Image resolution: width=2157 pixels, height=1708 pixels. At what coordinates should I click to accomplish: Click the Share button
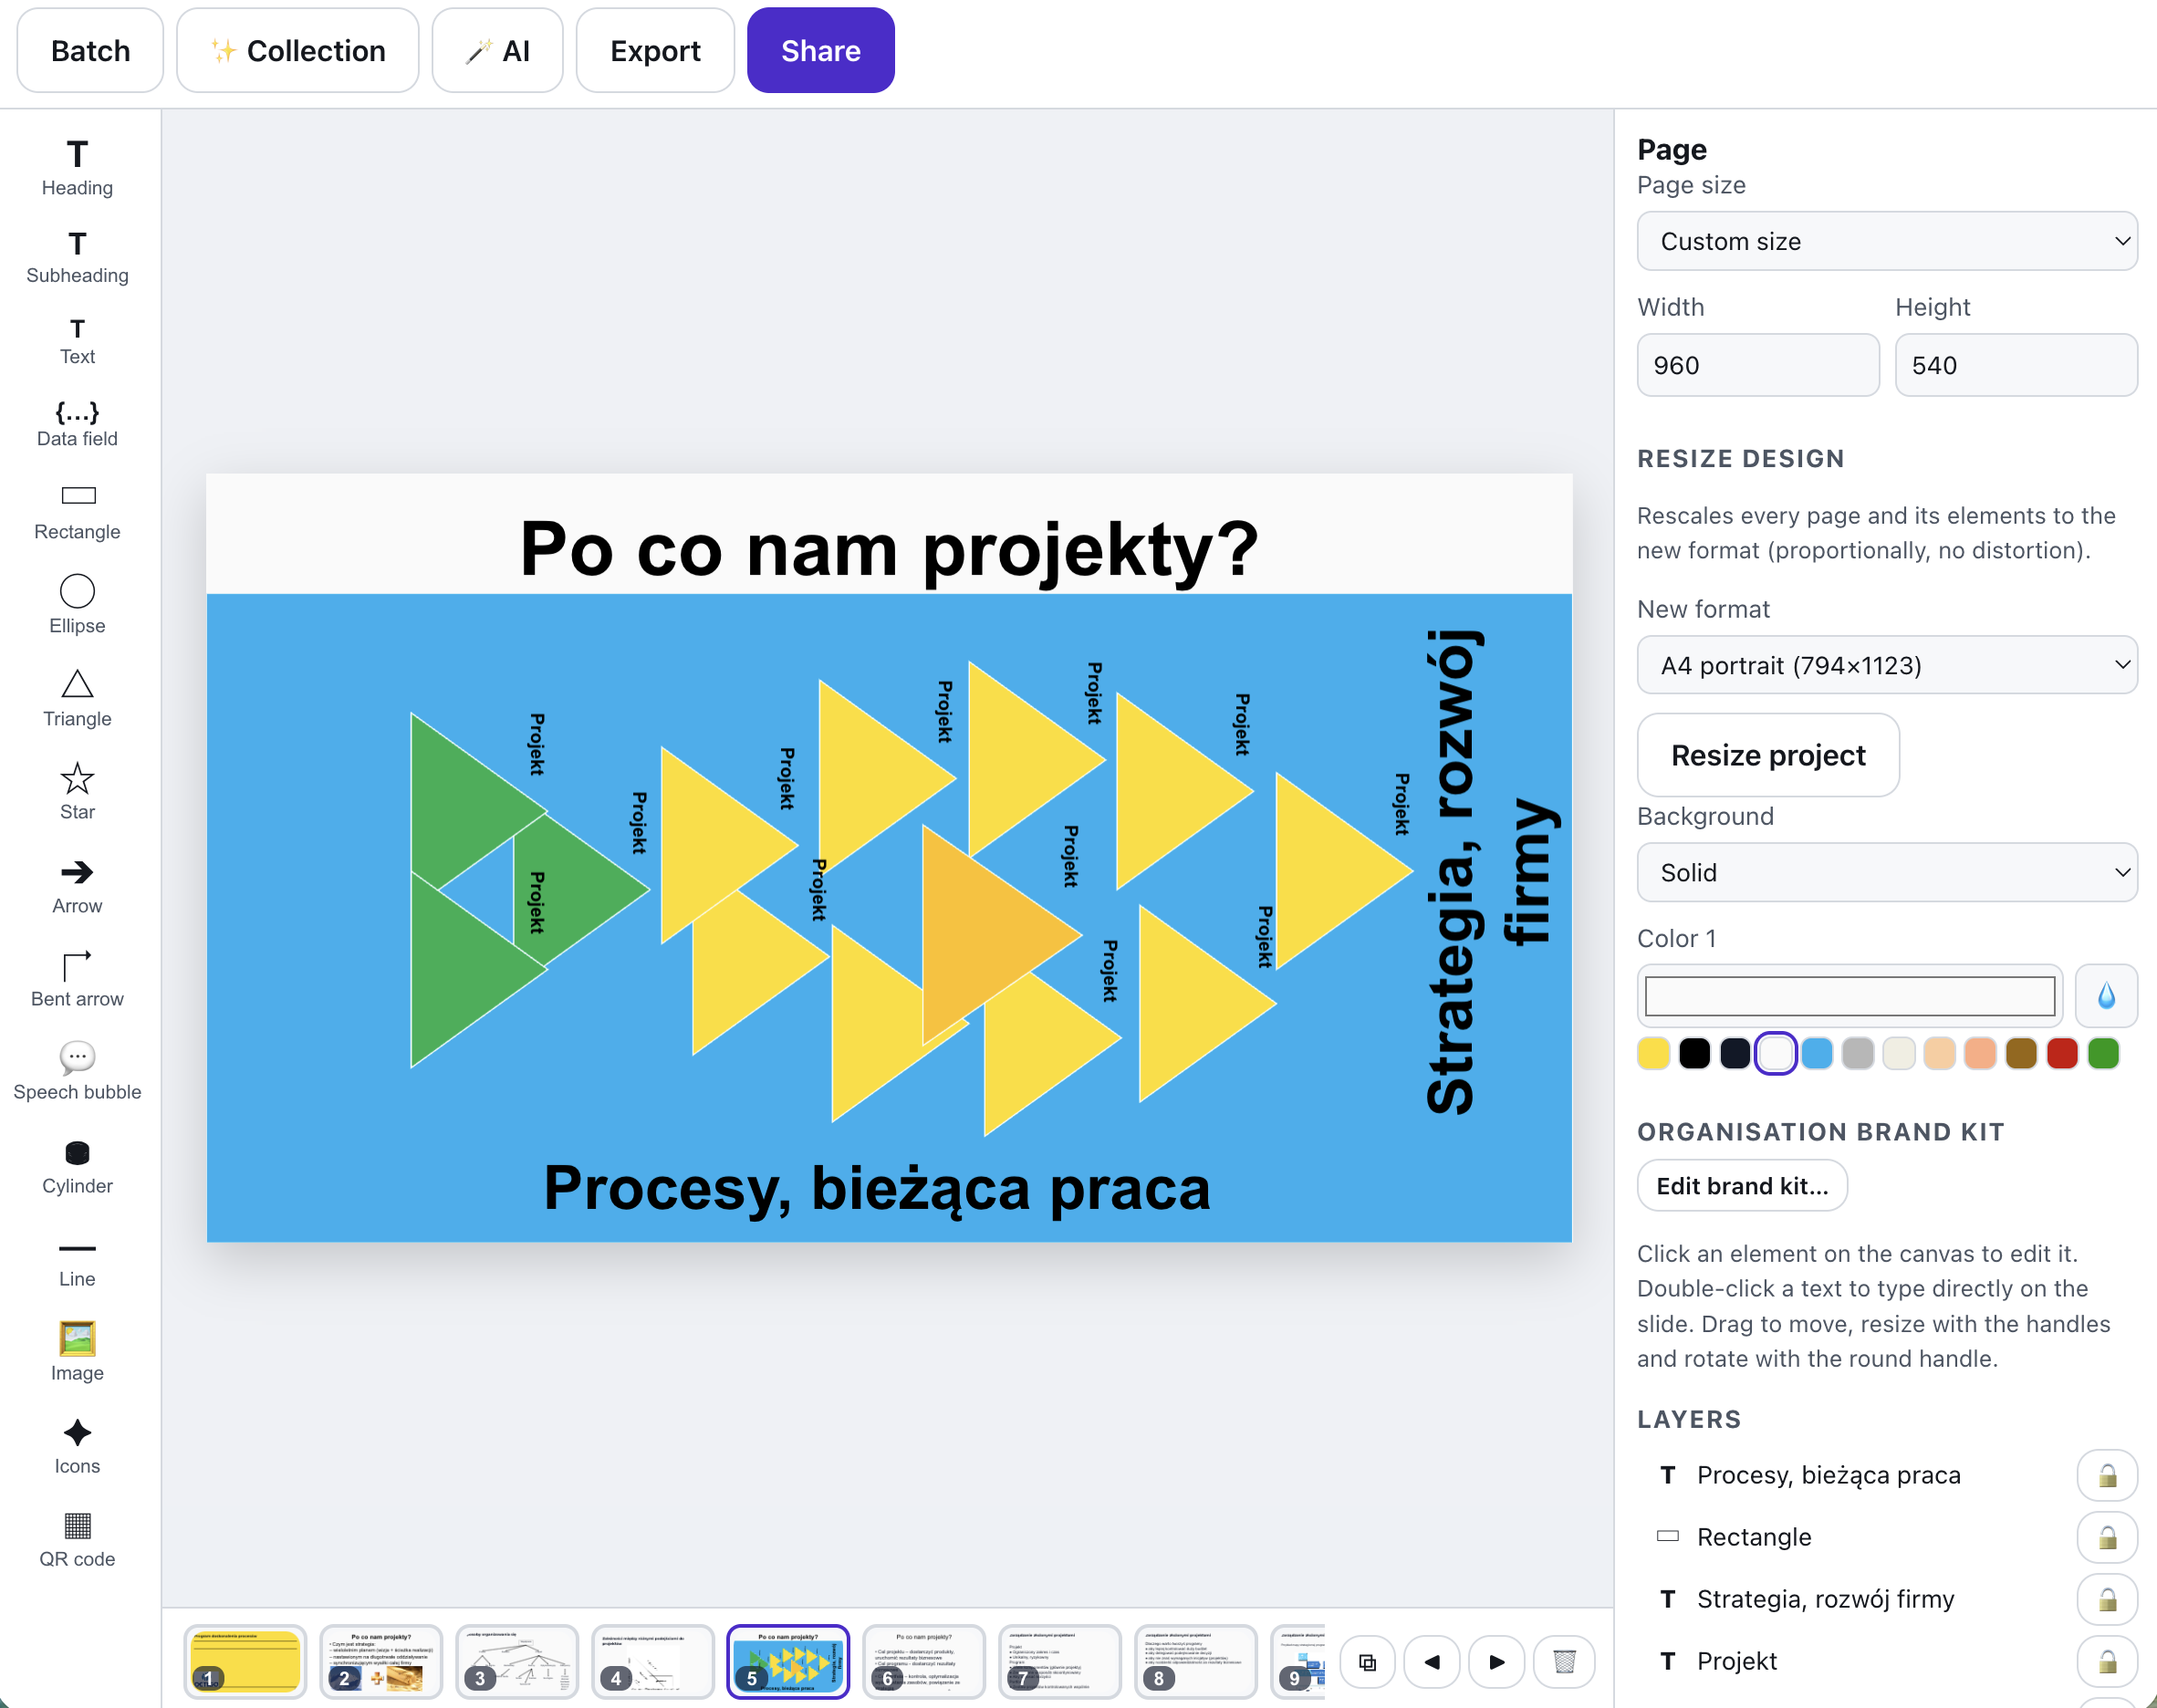click(x=820, y=50)
